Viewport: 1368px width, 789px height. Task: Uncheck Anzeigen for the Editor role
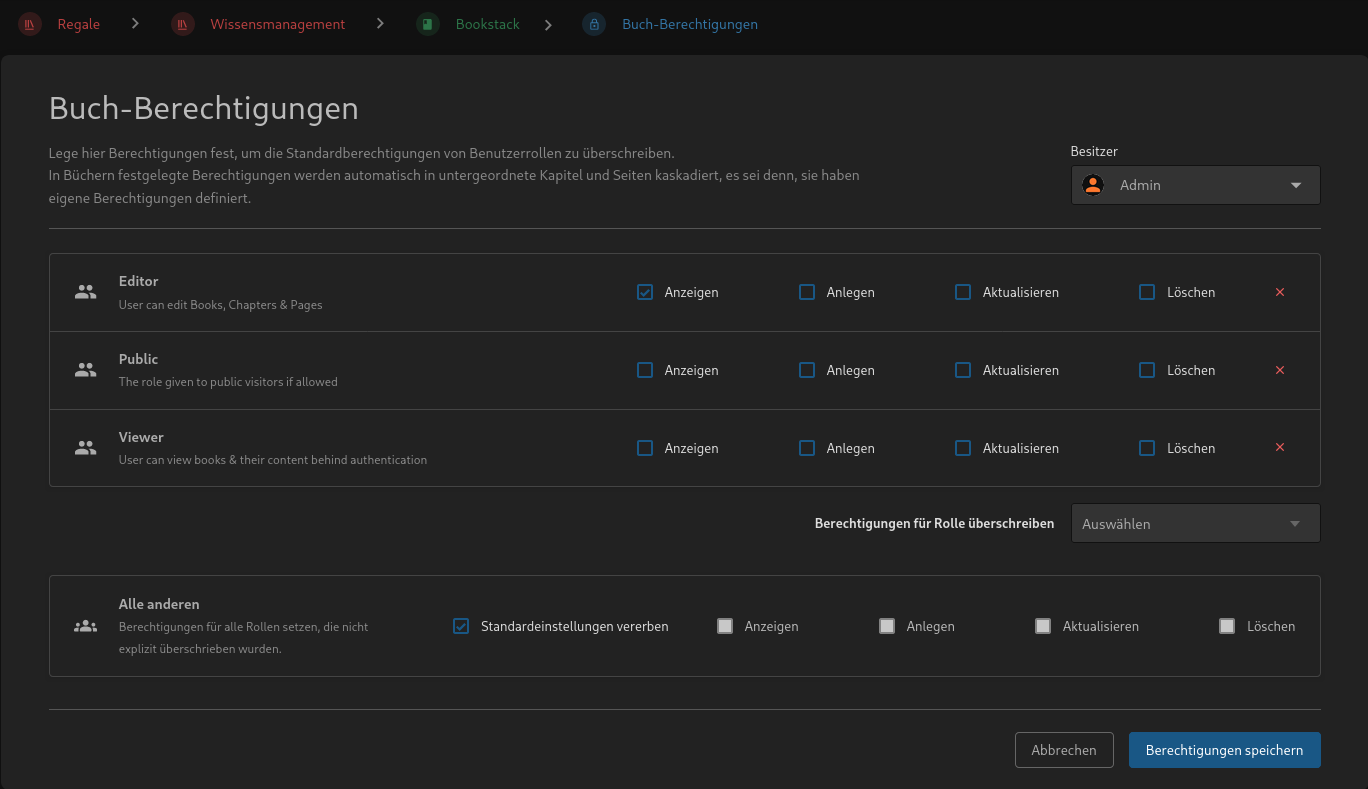click(x=645, y=292)
